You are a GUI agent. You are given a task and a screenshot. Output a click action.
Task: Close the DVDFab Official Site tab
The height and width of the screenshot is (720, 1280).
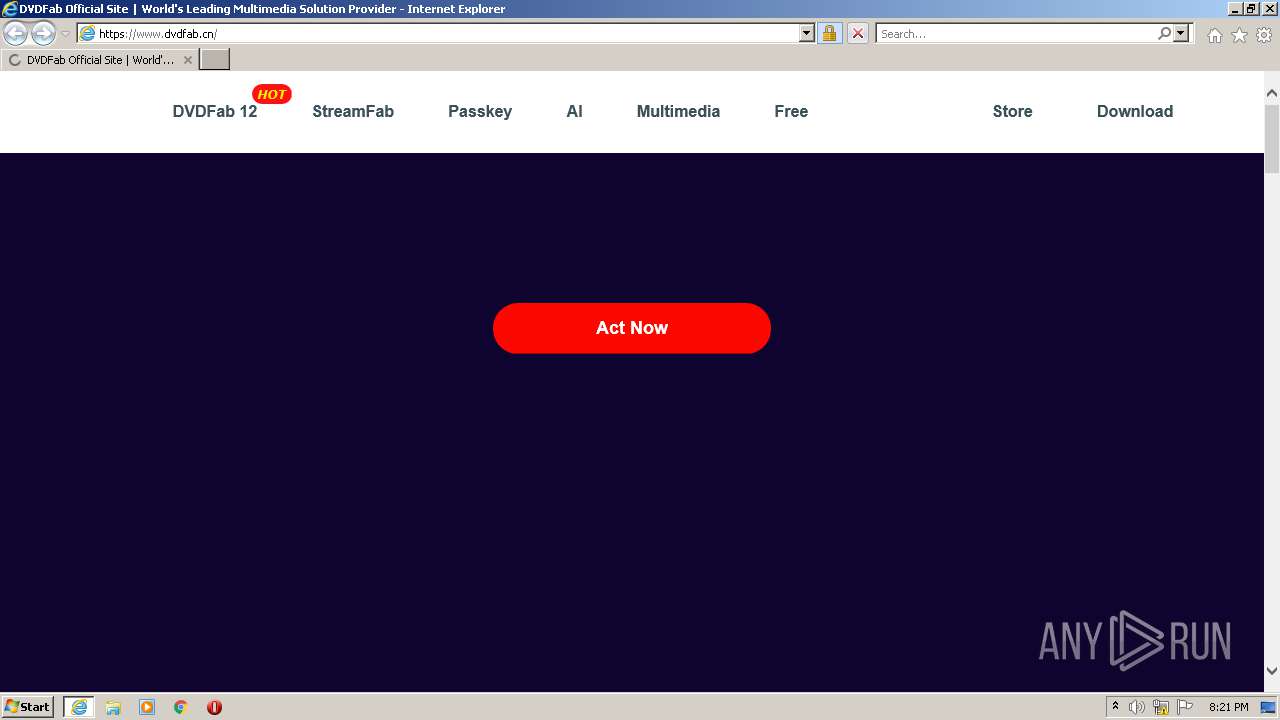(x=188, y=60)
